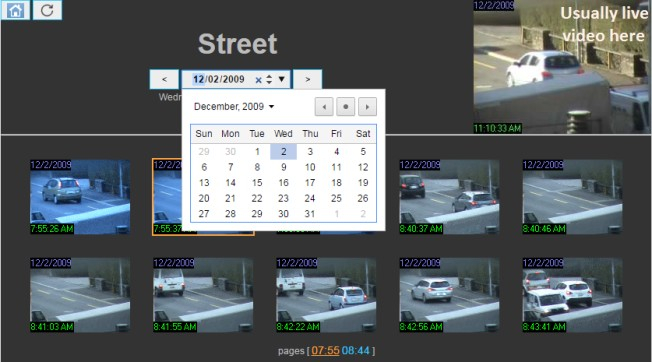
Task: Pick December 27 in calendar
Action: [x=204, y=214]
